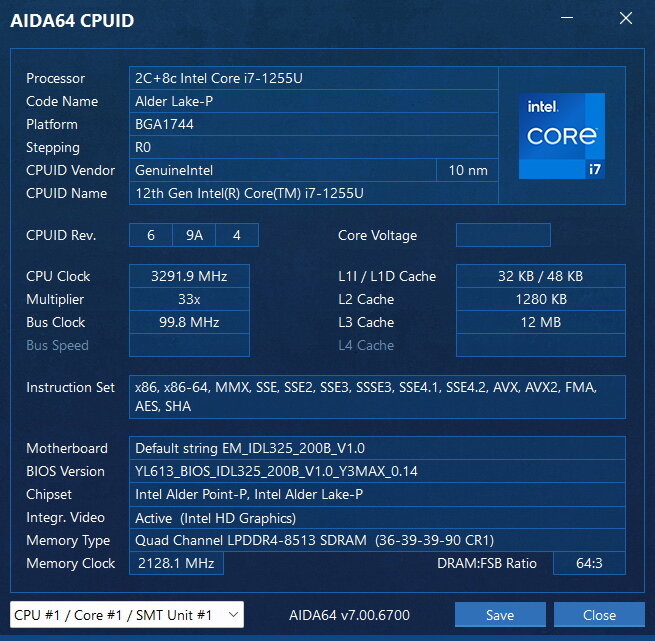The image size is (655, 641).
Task: Click the BIOS version YL613_BIOS value
Action: pos(377,471)
